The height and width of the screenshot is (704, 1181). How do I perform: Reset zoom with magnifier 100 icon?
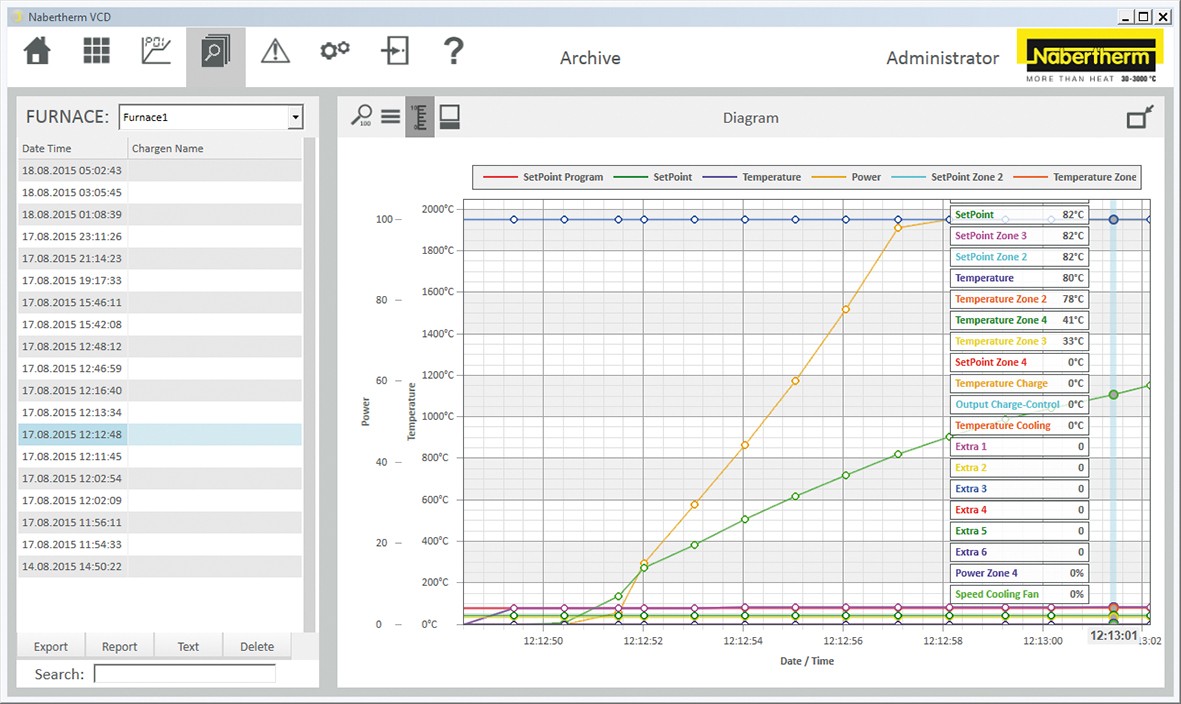(362, 116)
